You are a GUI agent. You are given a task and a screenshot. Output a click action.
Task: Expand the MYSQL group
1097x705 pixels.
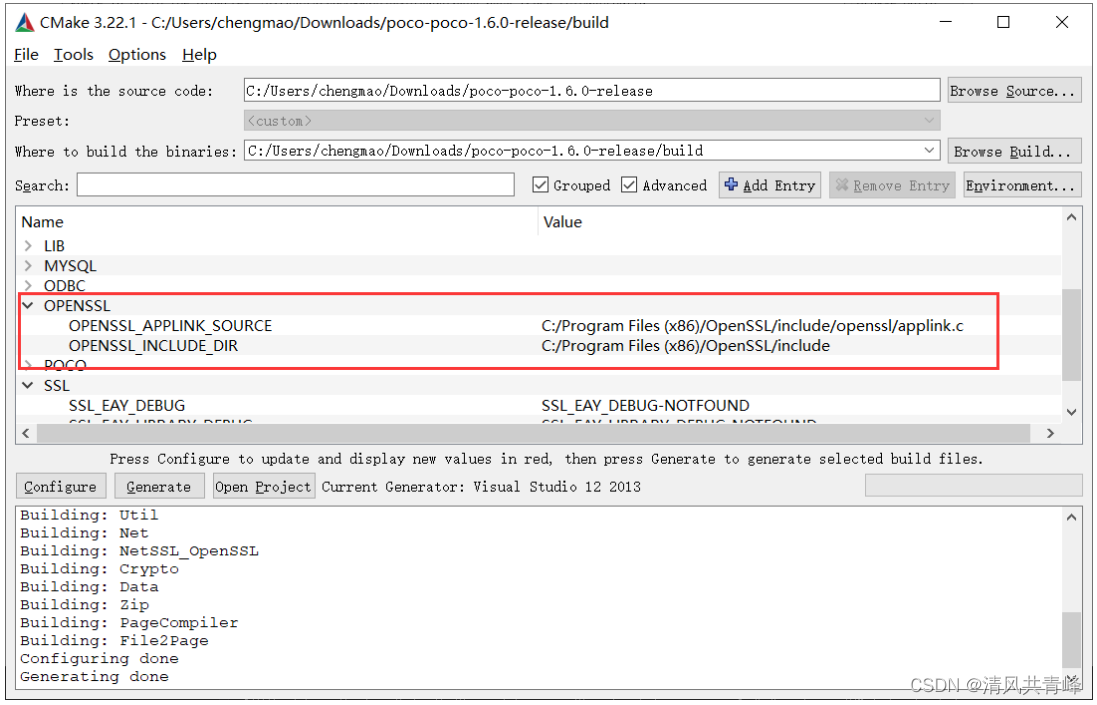[x=28, y=266]
